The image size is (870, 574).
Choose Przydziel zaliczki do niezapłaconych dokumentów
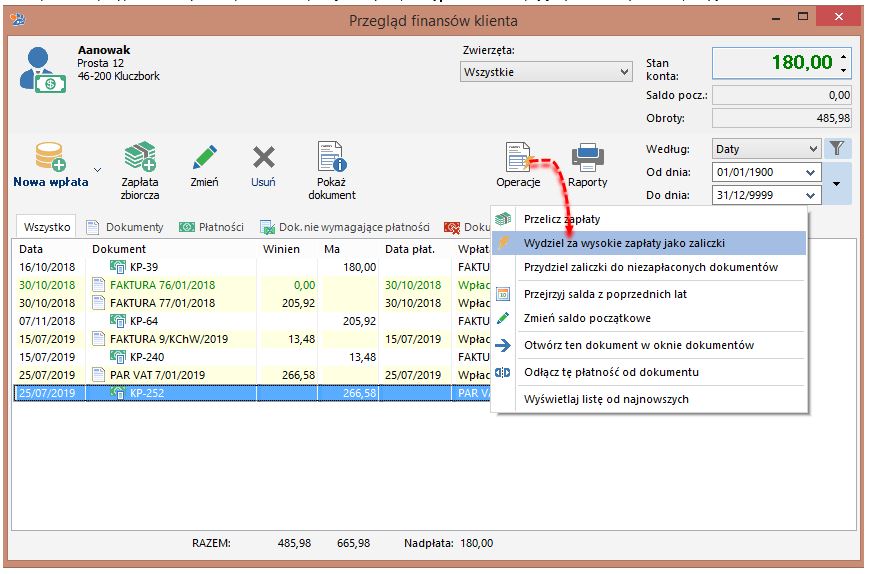649,267
